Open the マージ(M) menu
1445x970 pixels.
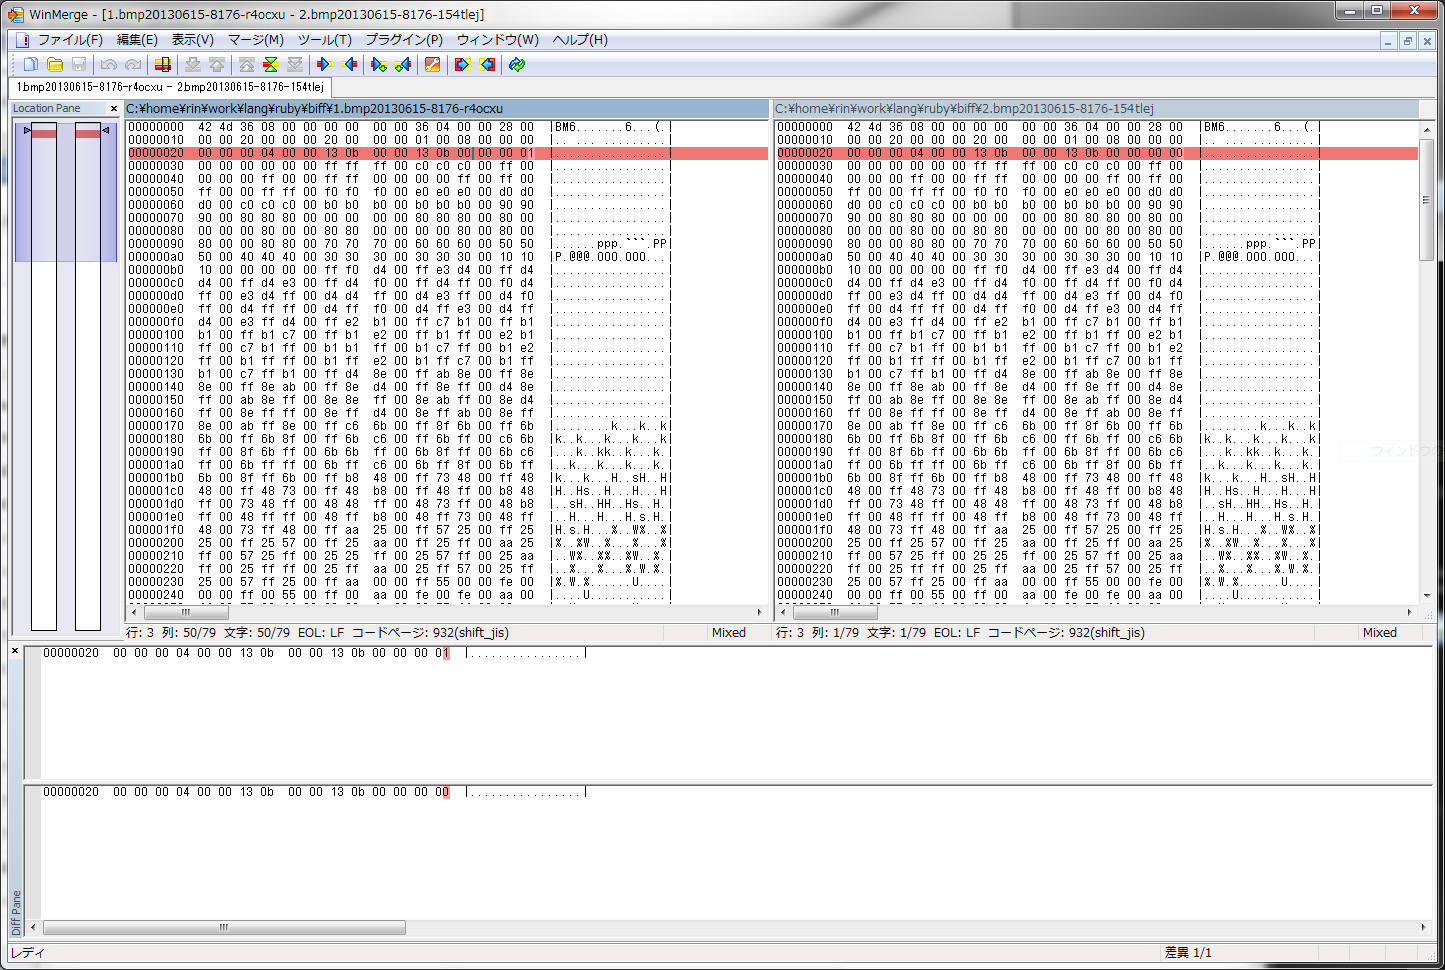pyautogui.click(x=256, y=40)
